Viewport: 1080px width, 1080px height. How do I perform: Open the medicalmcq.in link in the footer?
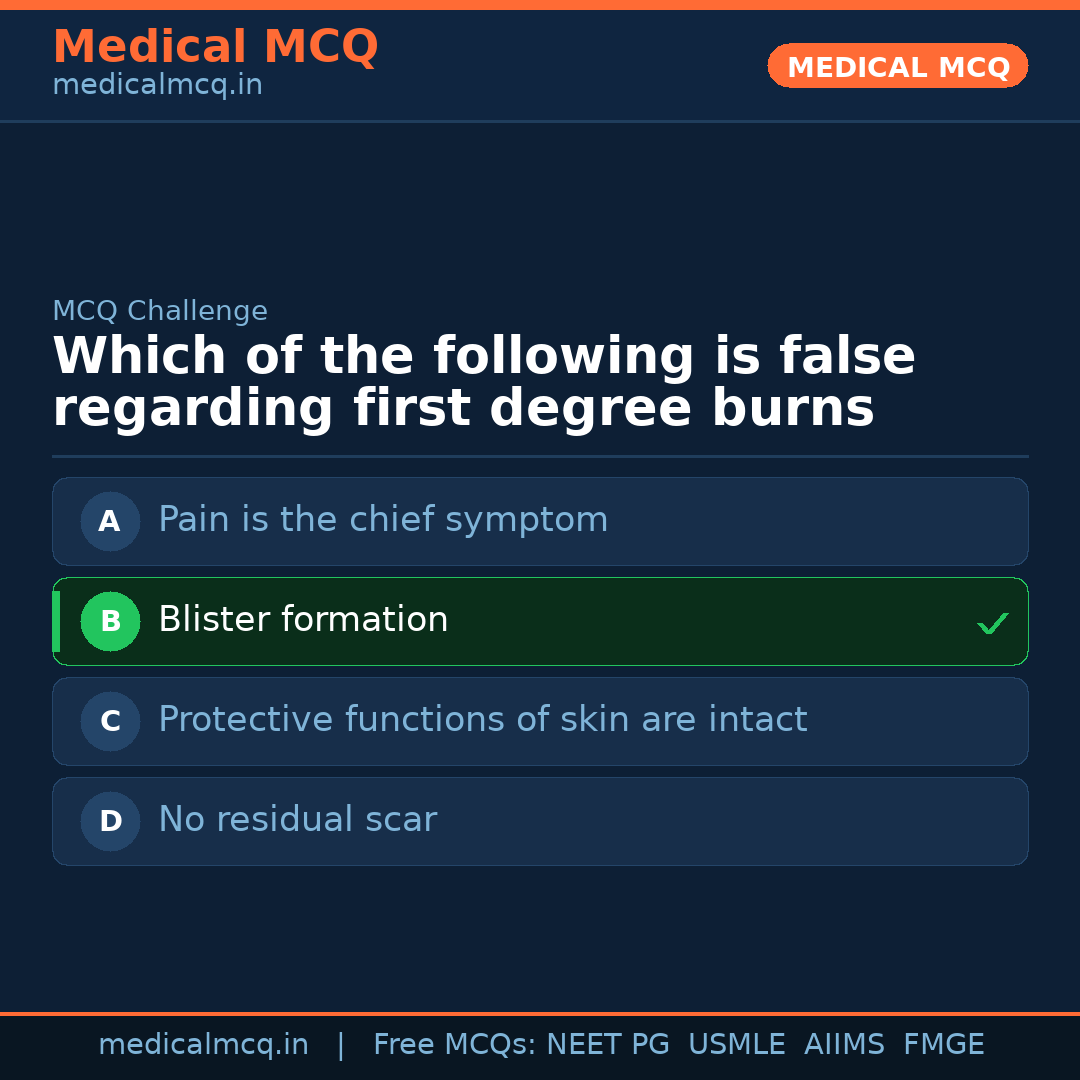coord(204,1044)
